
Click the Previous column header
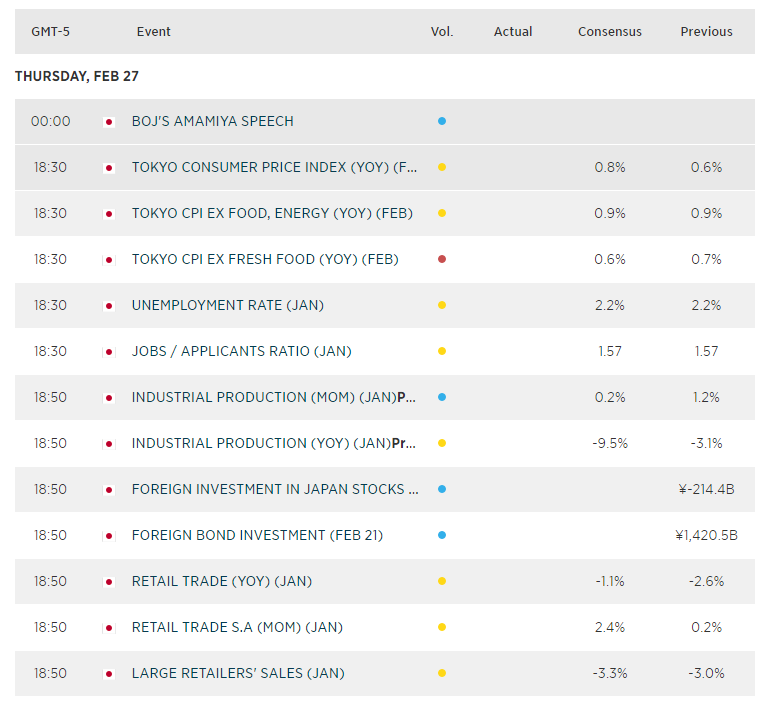pyautogui.click(x=706, y=31)
